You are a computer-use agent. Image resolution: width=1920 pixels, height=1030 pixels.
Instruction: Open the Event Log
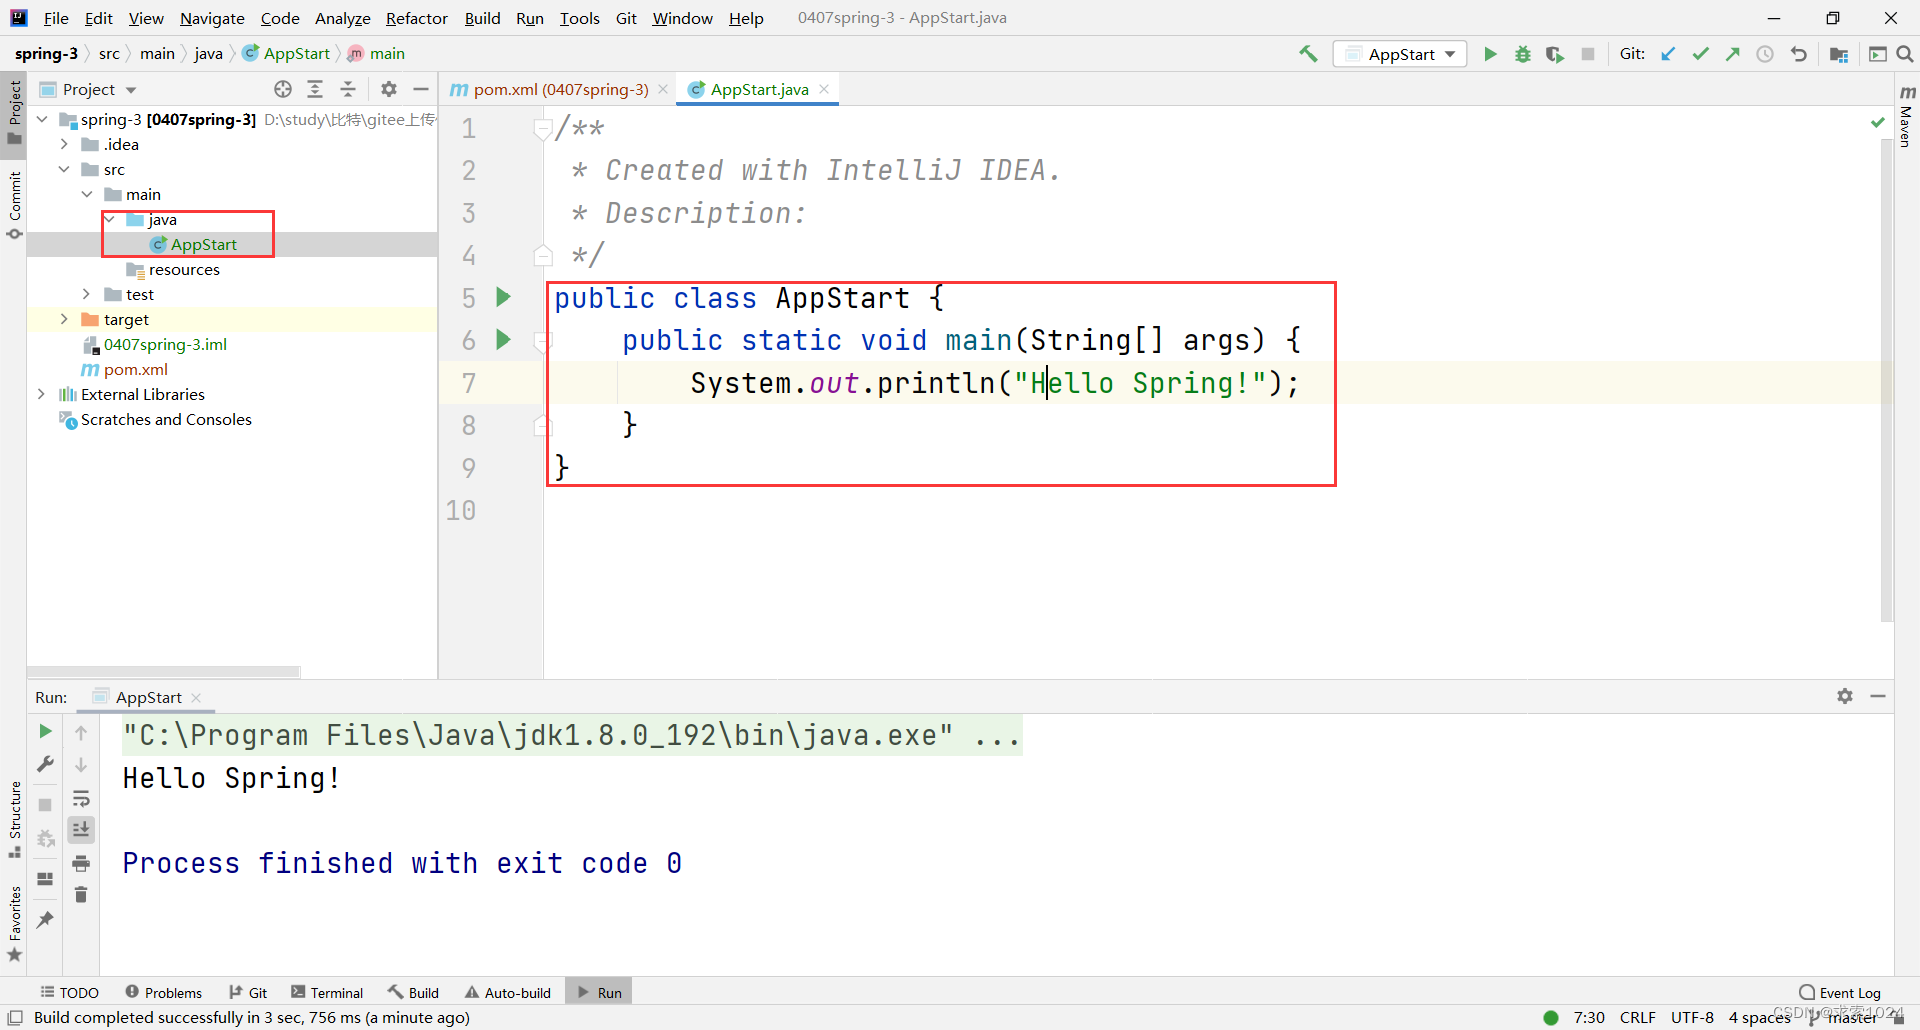[1840, 992]
